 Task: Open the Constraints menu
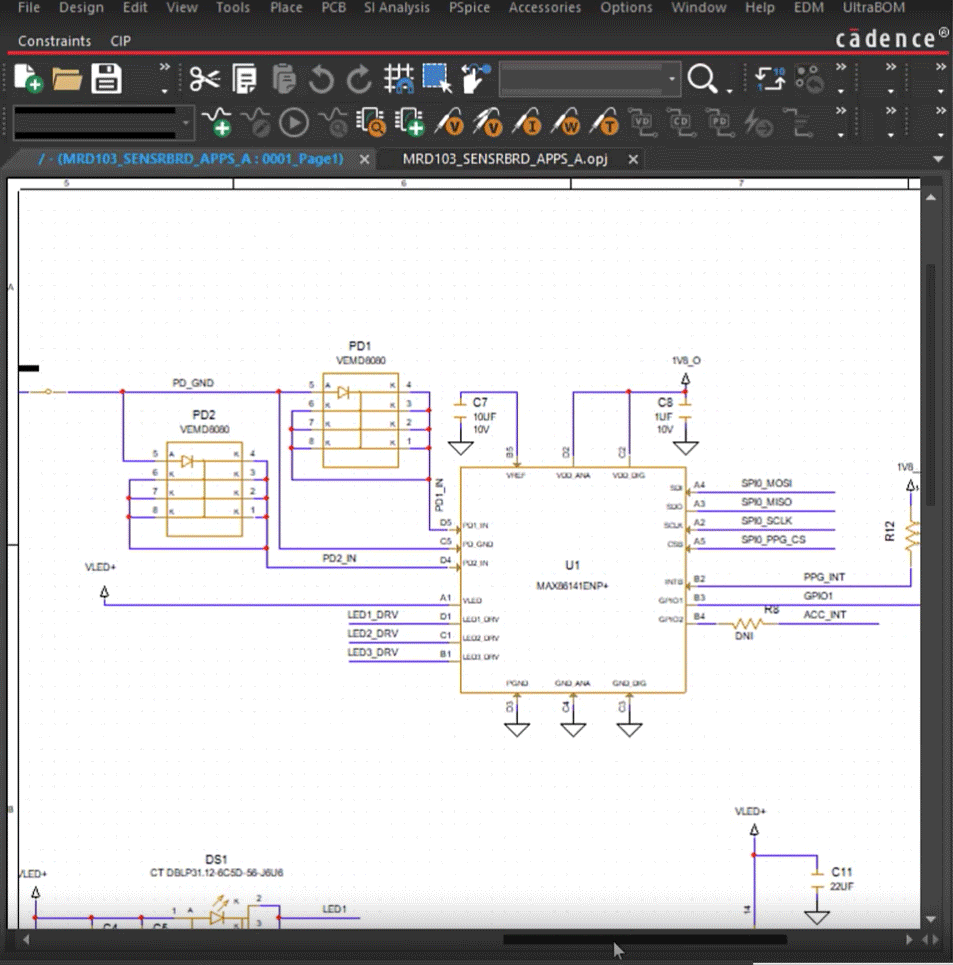(x=54, y=41)
